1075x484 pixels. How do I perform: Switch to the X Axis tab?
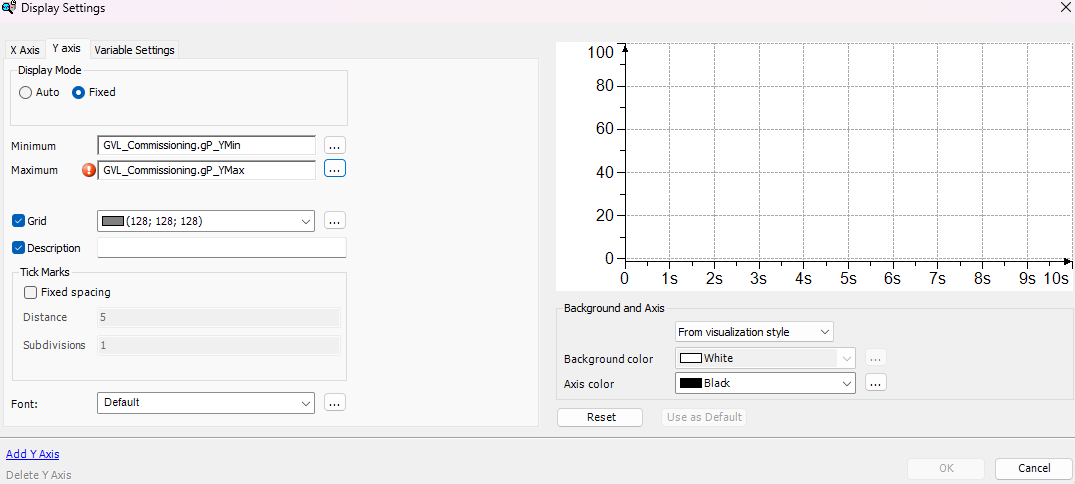(25, 50)
